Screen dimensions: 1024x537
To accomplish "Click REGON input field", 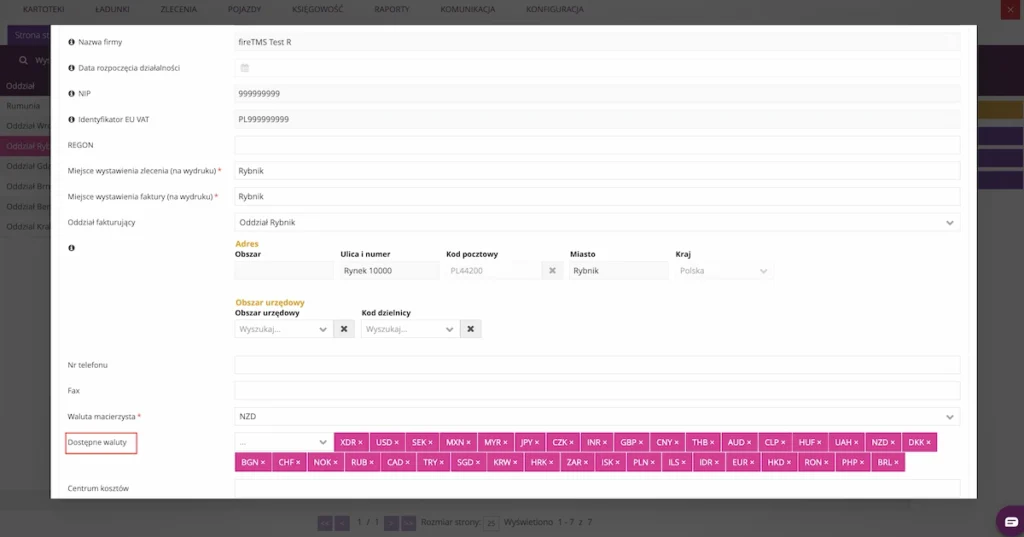I will 597,145.
